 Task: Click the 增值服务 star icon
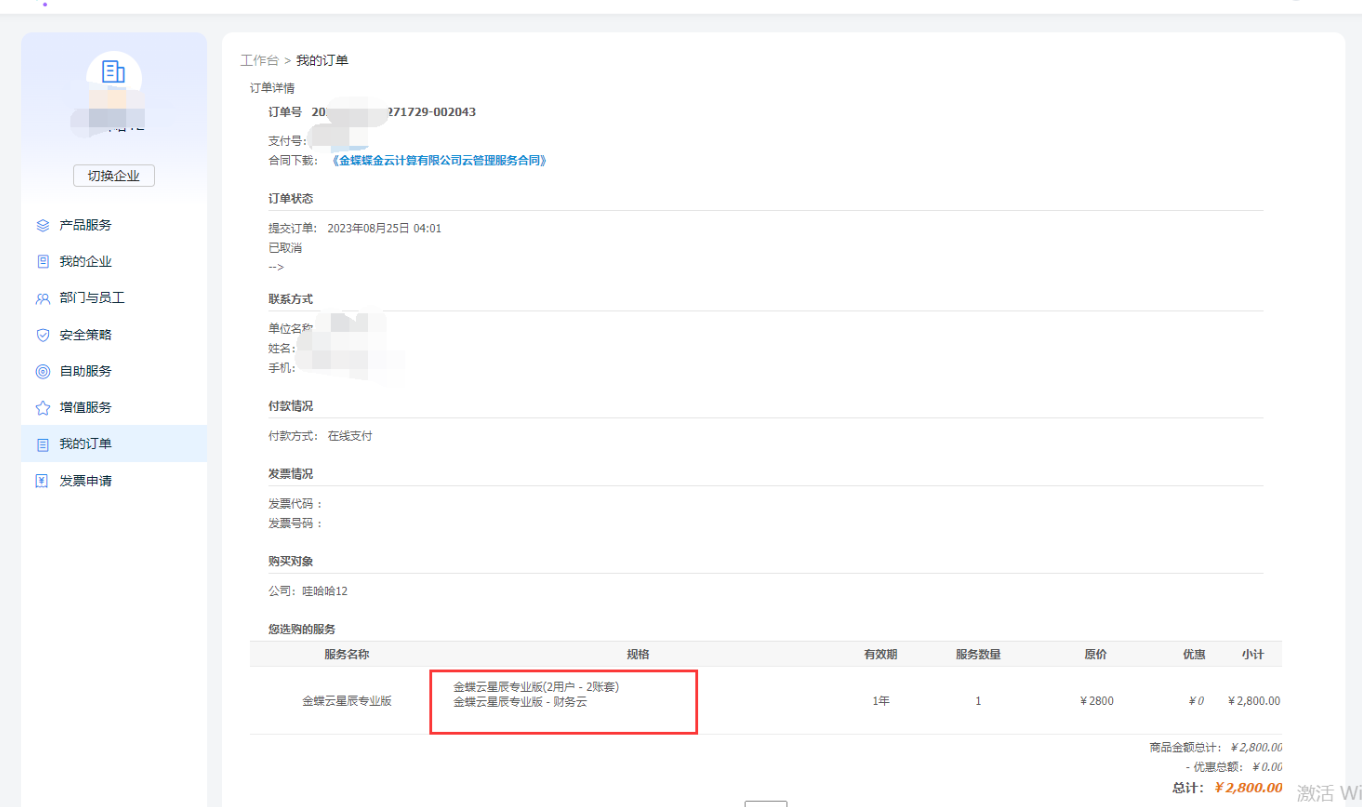click(x=43, y=408)
